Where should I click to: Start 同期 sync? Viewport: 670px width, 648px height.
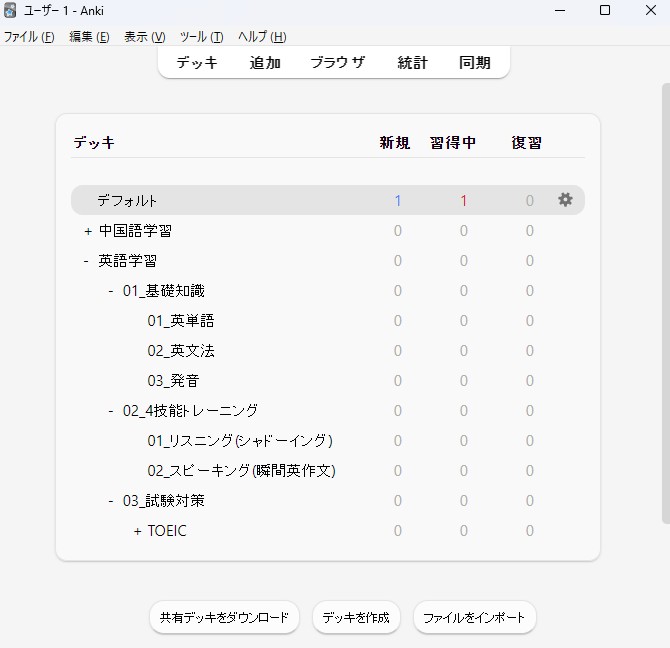coord(475,63)
